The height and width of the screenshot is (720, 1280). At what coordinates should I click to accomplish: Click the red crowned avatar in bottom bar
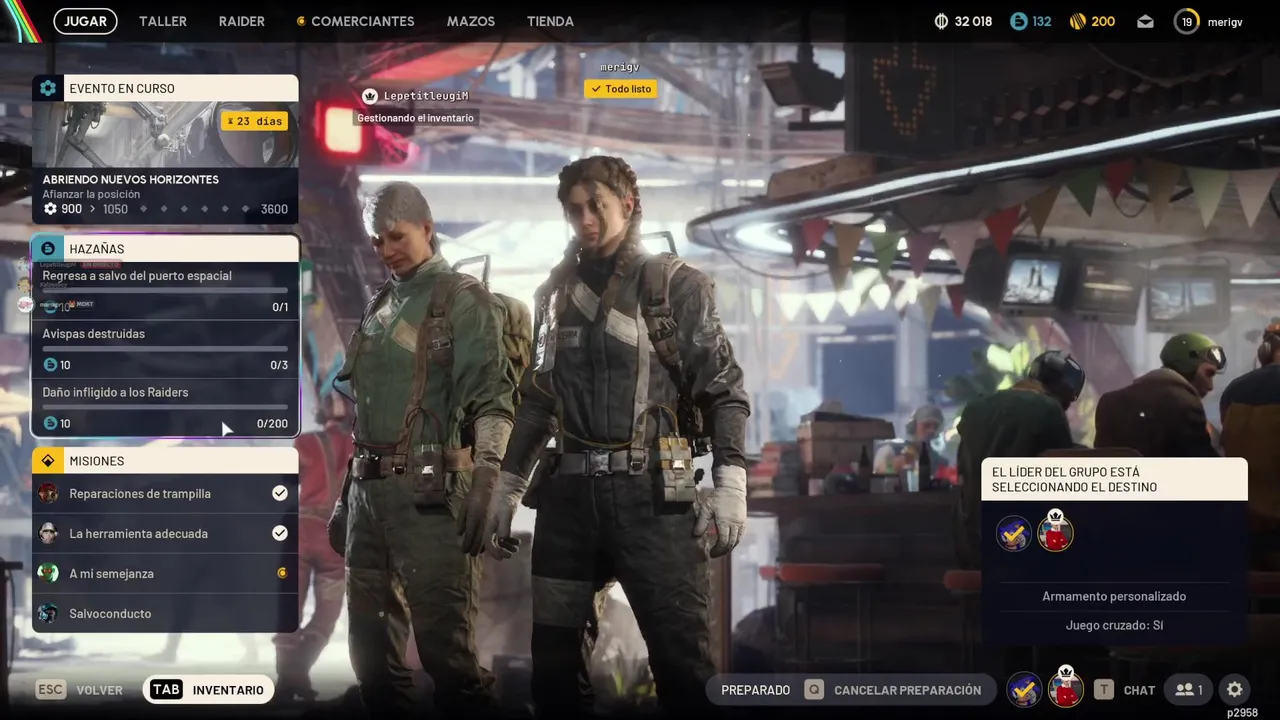coord(1065,688)
